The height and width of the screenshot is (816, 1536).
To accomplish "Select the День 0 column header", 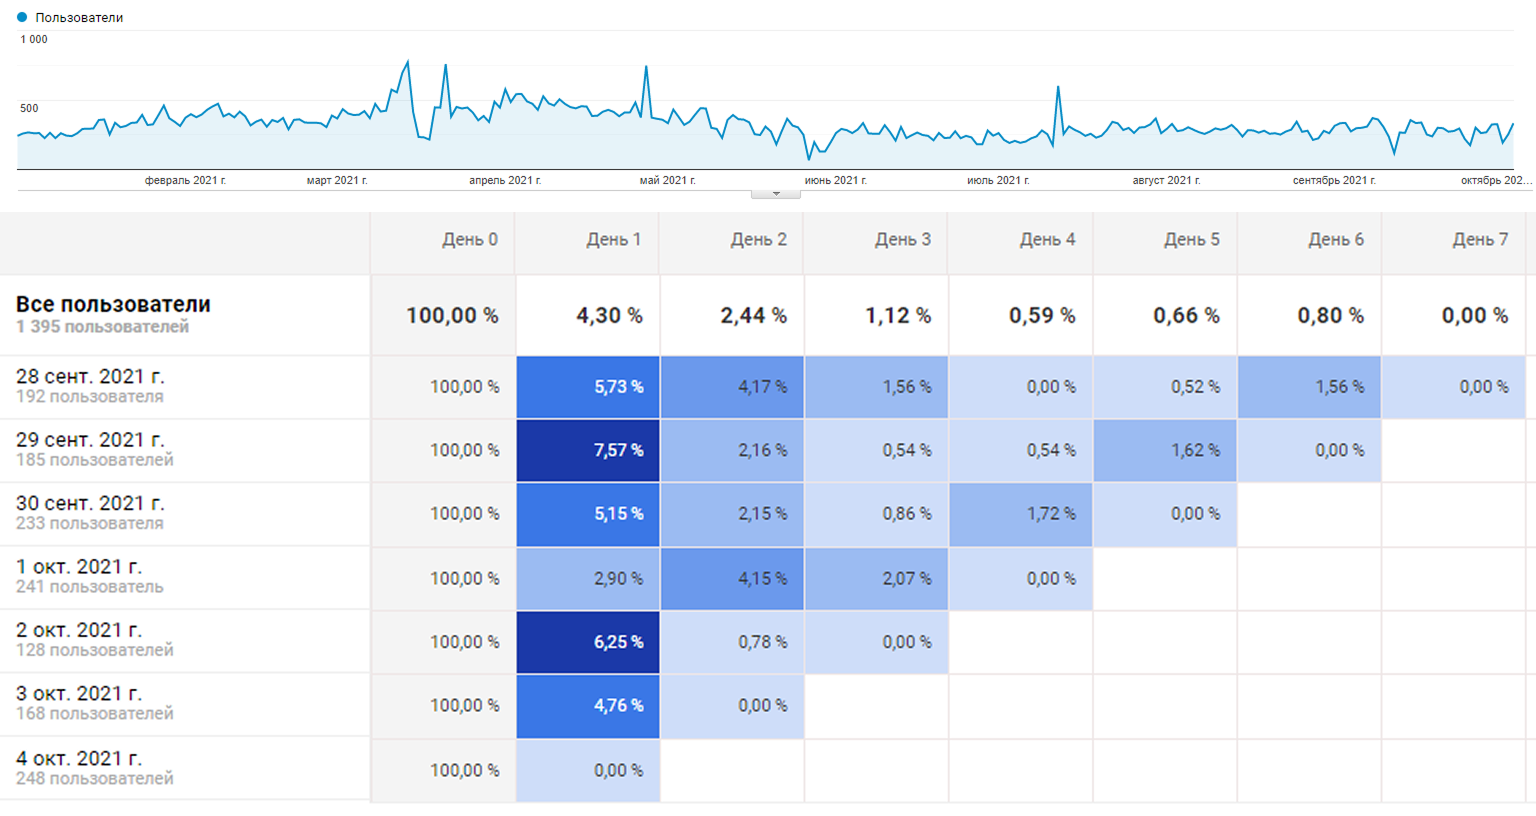I will click(469, 240).
